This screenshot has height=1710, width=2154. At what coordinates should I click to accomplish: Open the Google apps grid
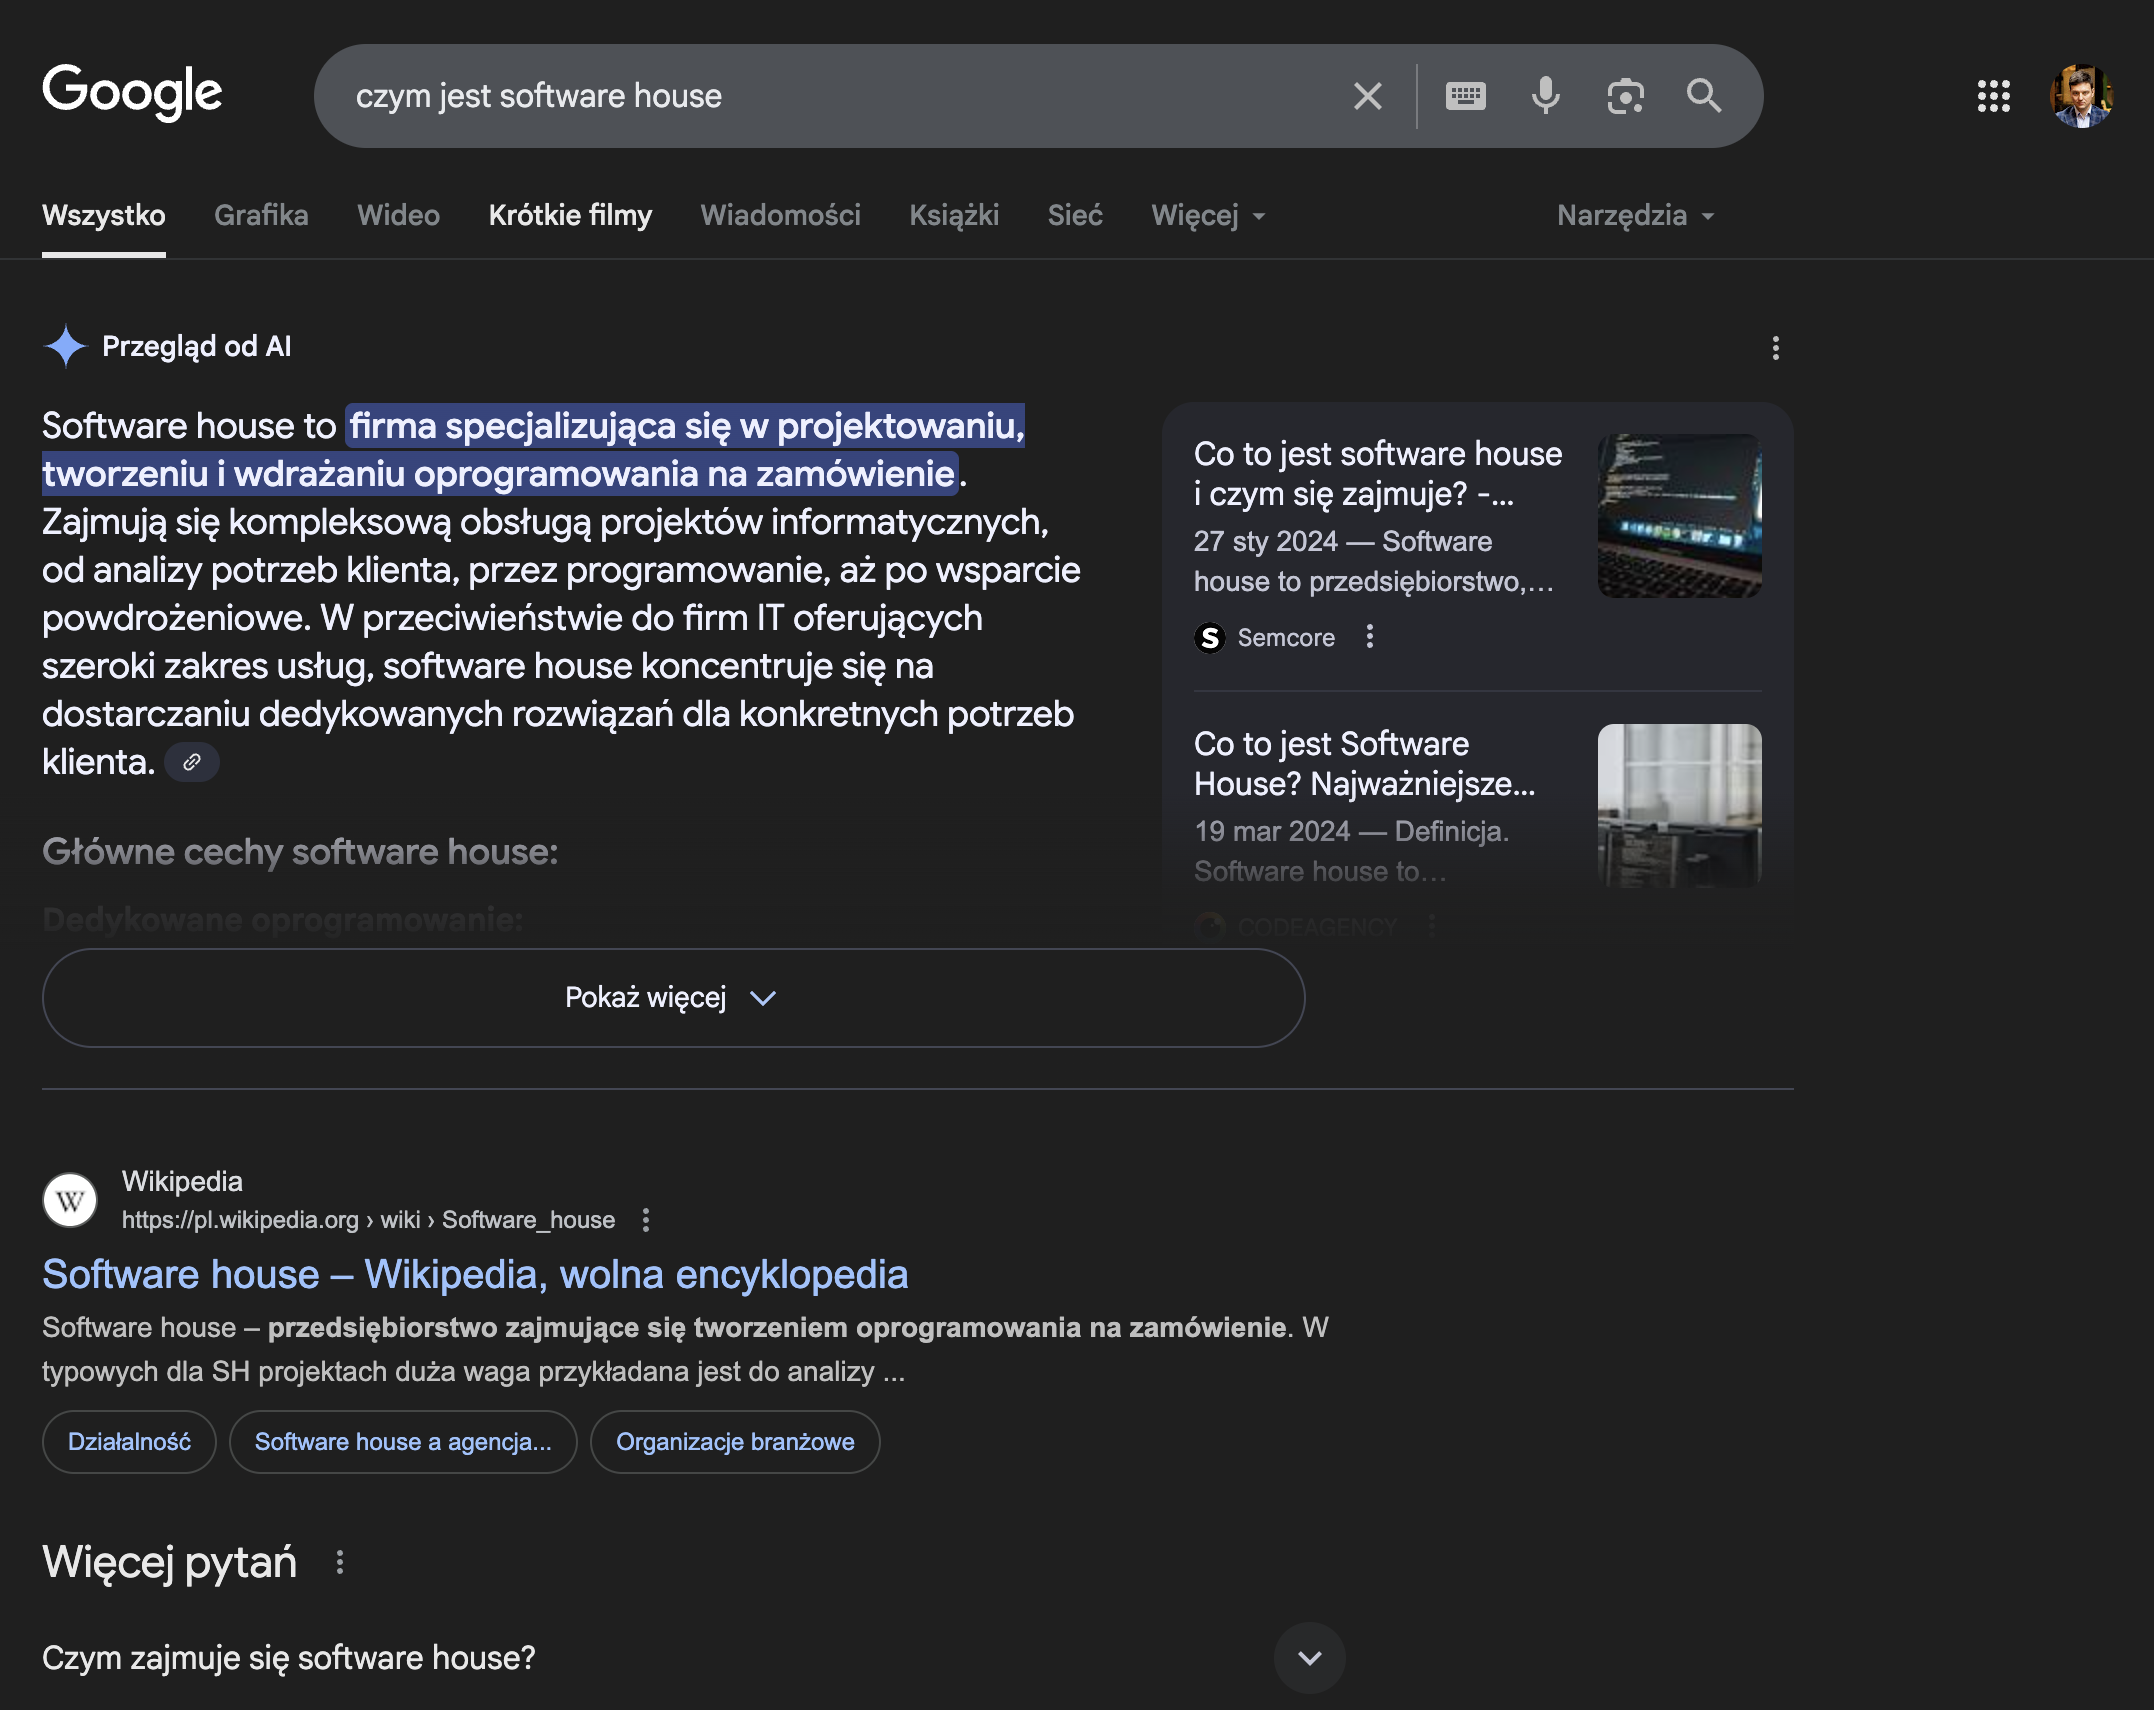point(1993,96)
